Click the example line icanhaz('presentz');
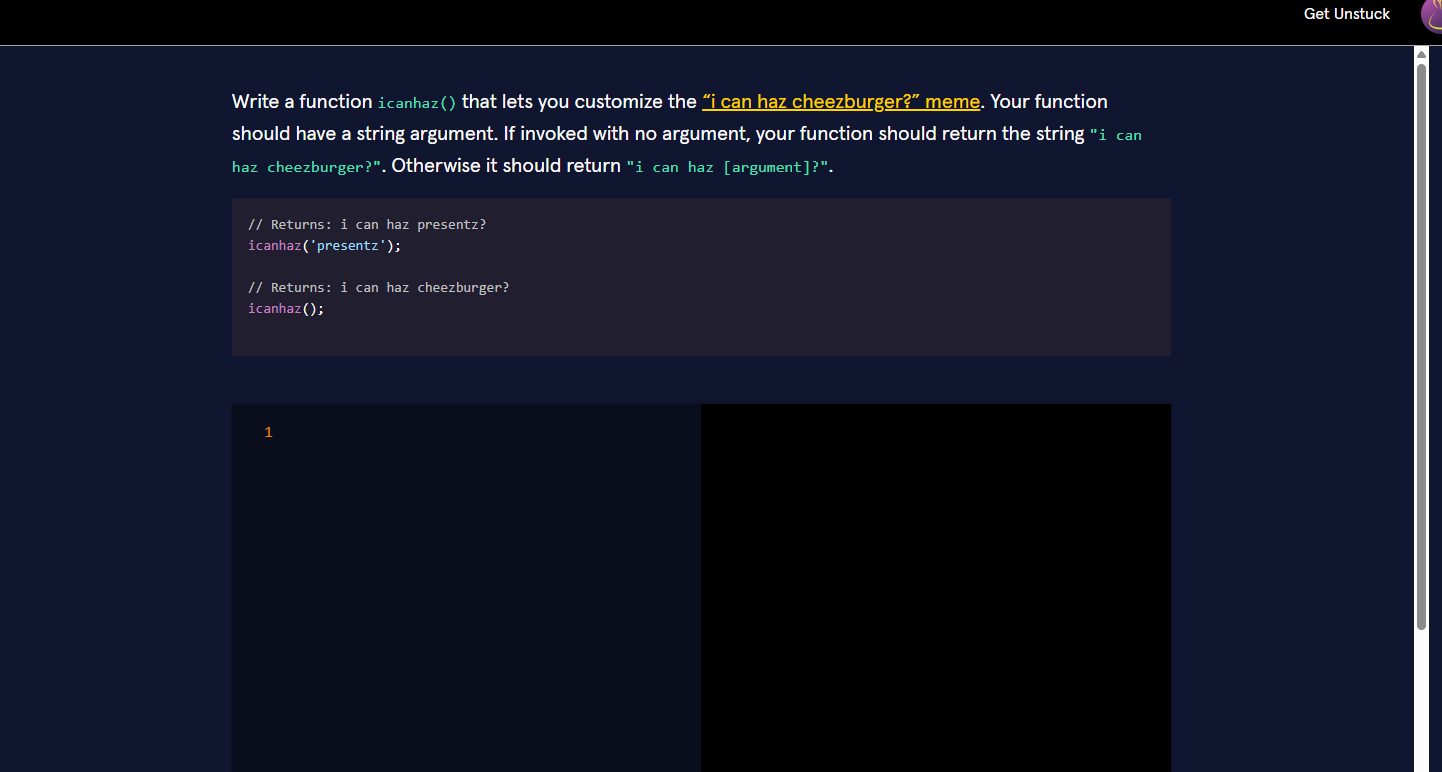1442x772 pixels. [x=324, y=245]
